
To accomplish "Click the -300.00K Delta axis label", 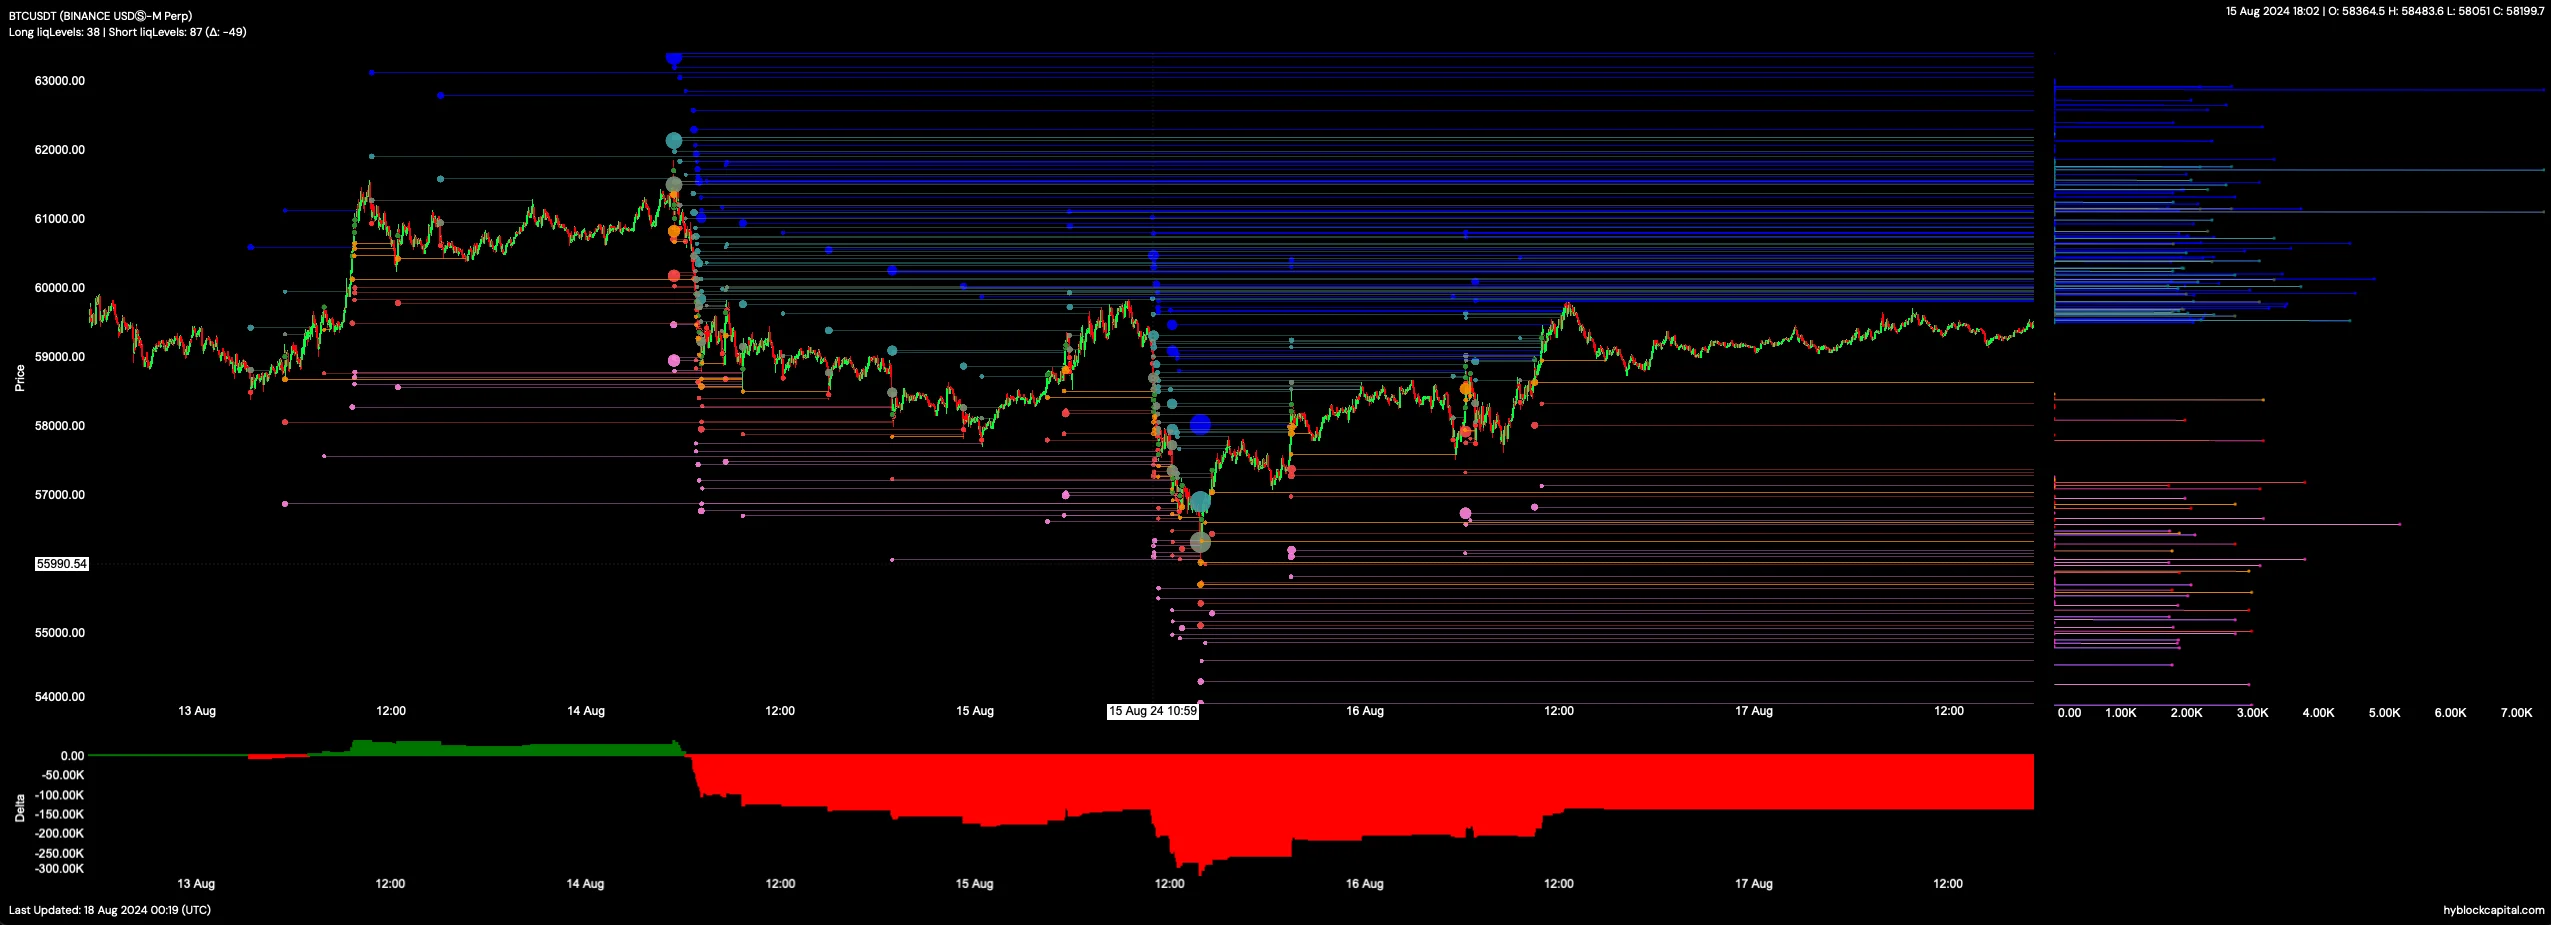I will point(60,868).
